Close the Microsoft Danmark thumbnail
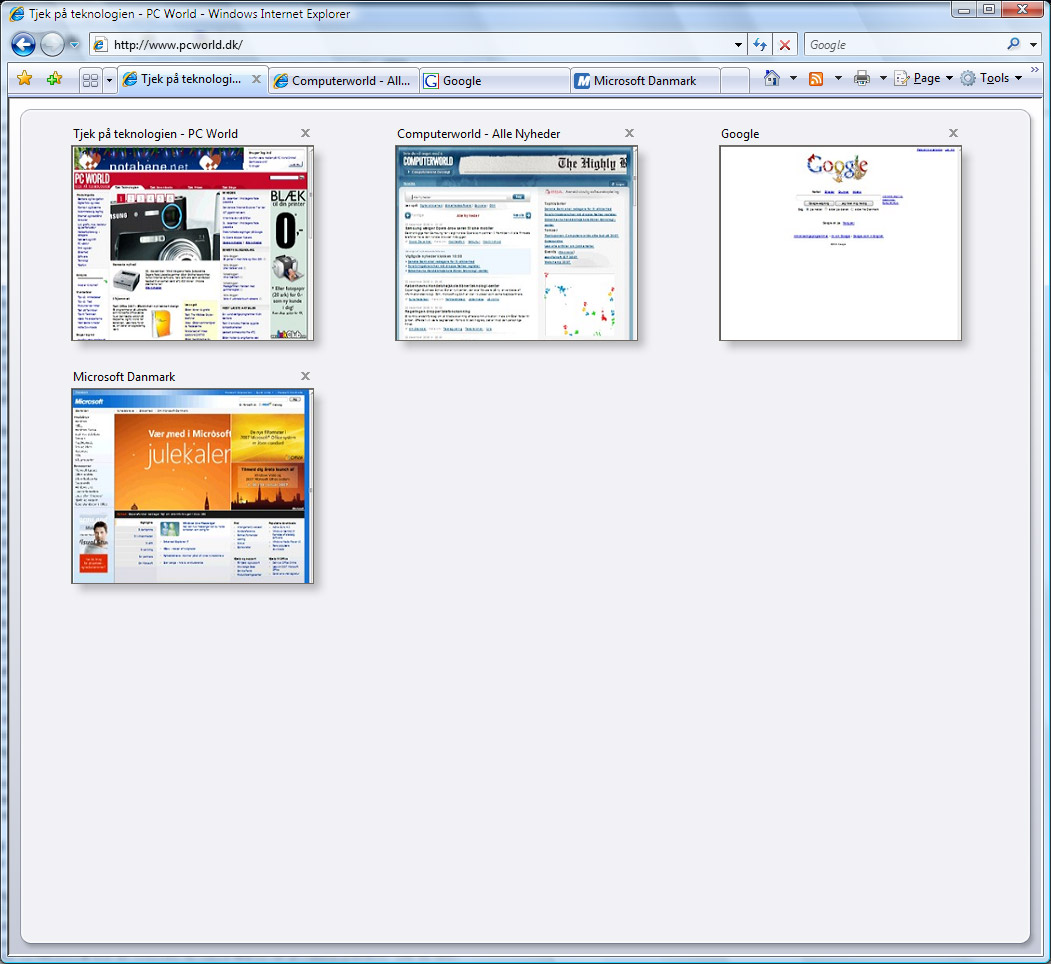The image size is (1051, 964). tap(305, 376)
